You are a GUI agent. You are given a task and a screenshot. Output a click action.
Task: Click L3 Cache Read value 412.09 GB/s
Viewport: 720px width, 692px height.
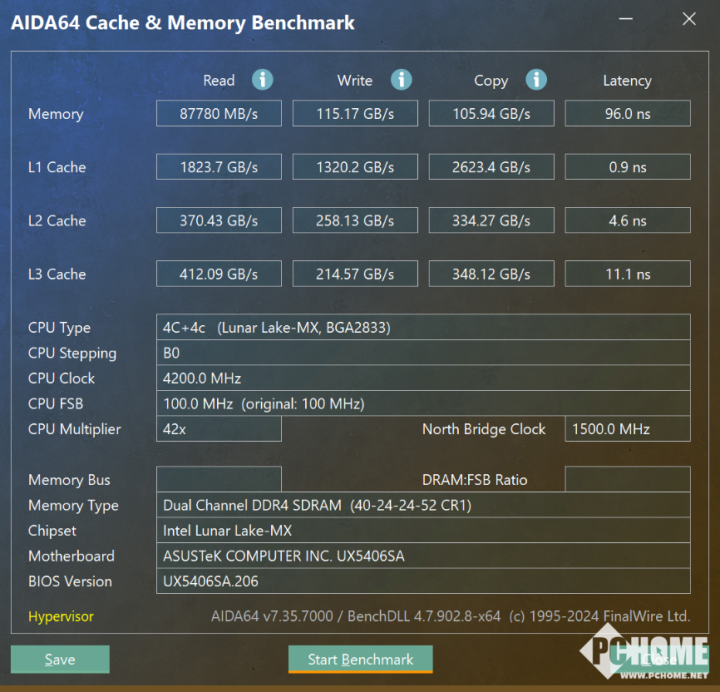tap(219, 274)
